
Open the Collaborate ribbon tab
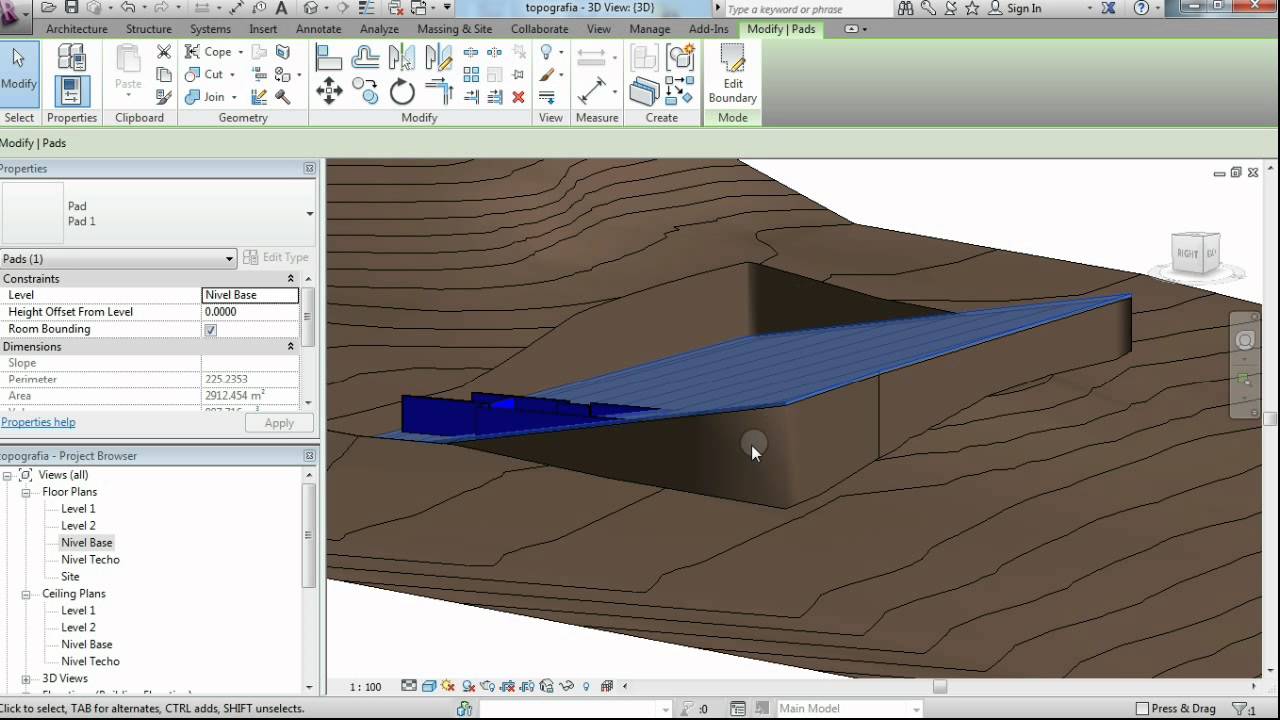tap(539, 29)
